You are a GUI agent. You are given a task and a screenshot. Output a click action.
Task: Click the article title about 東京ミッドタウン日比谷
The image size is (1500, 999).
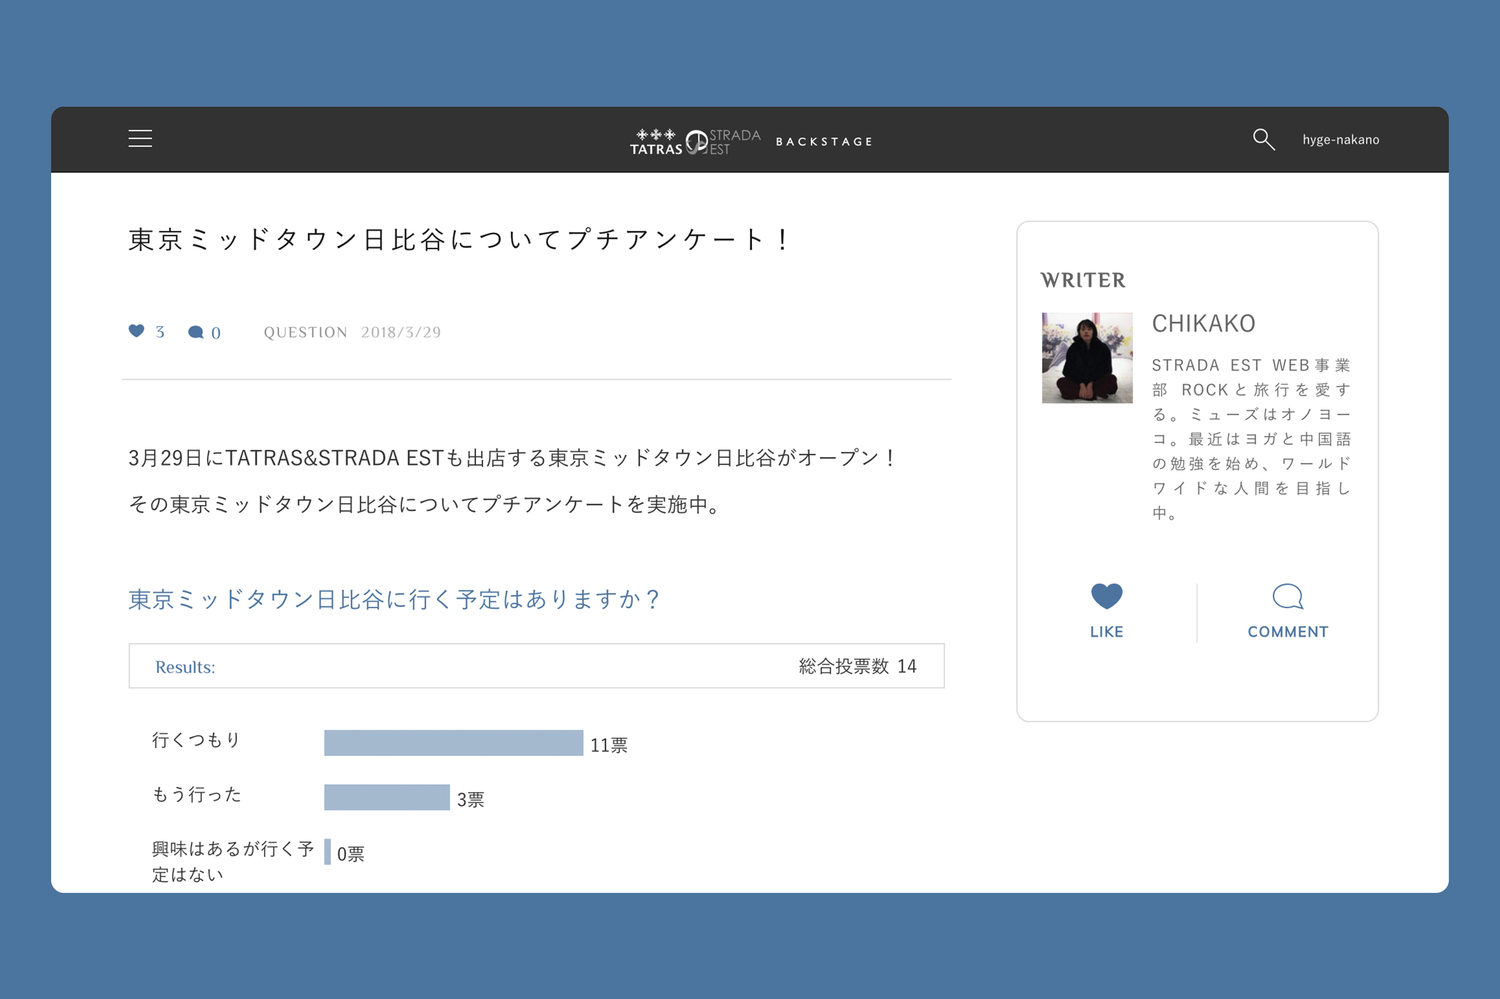tap(460, 240)
